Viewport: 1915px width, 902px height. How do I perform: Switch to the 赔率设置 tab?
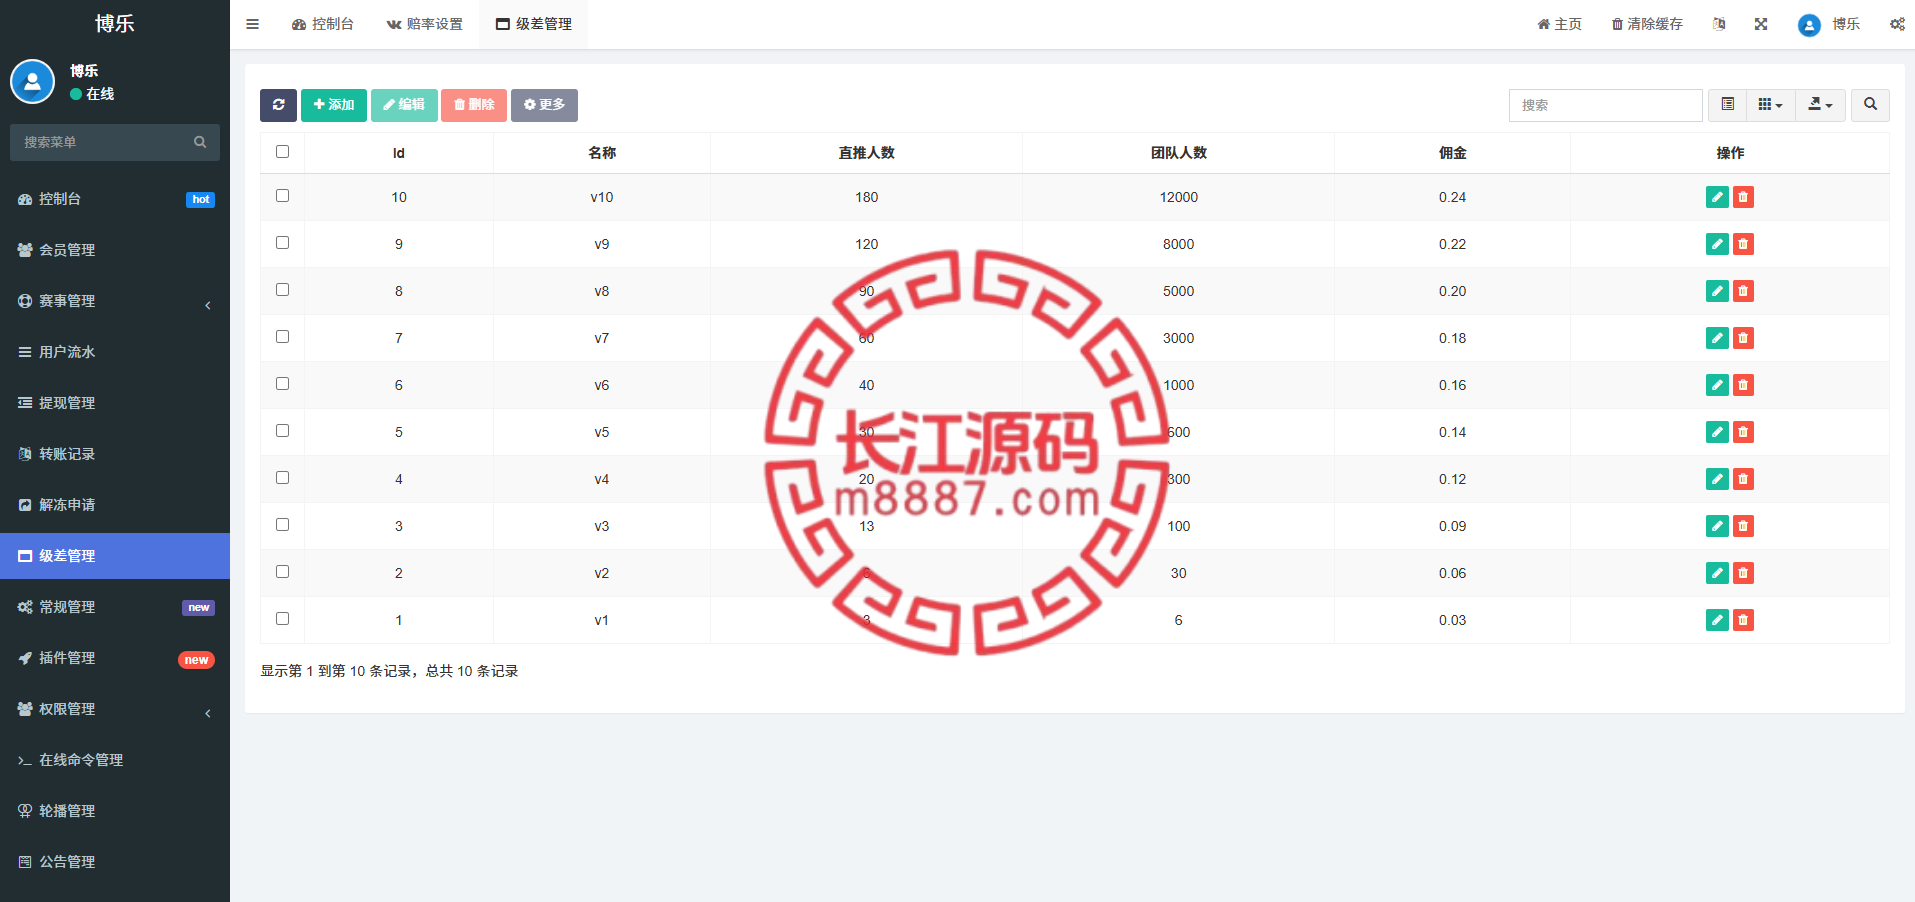pos(424,24)
